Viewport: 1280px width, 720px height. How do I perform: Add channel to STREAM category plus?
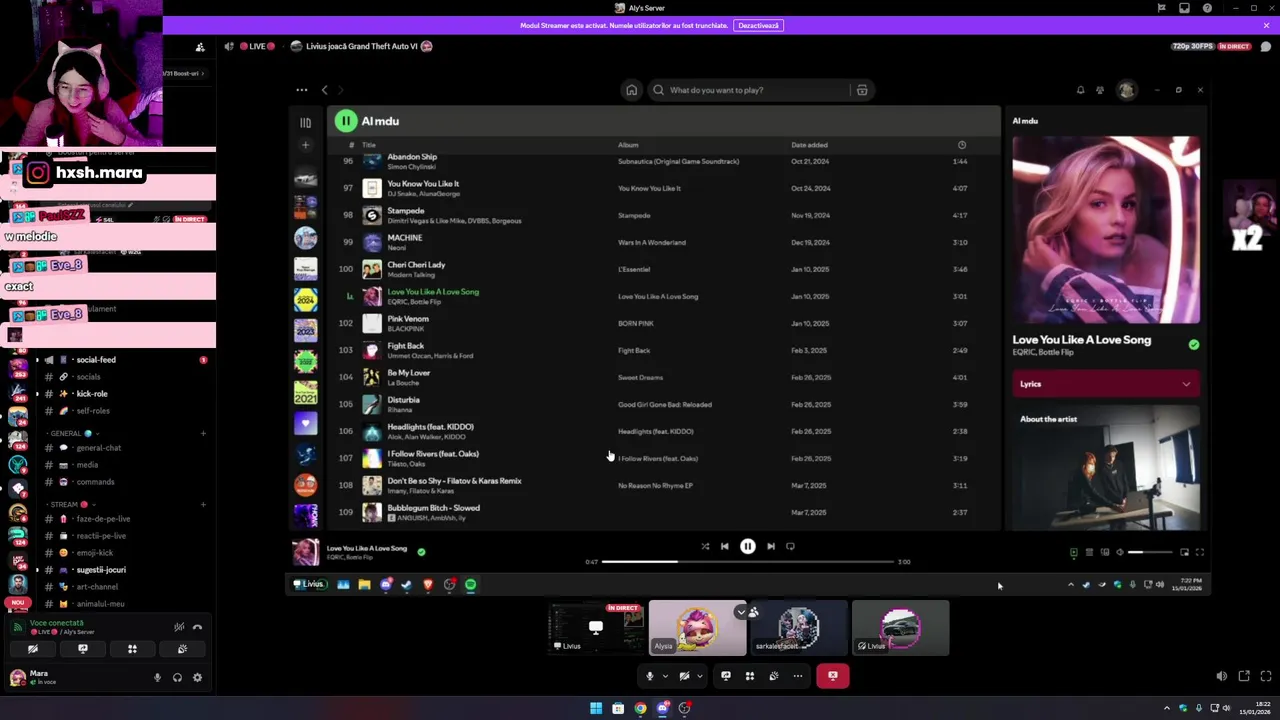click(x=203, y=505)
